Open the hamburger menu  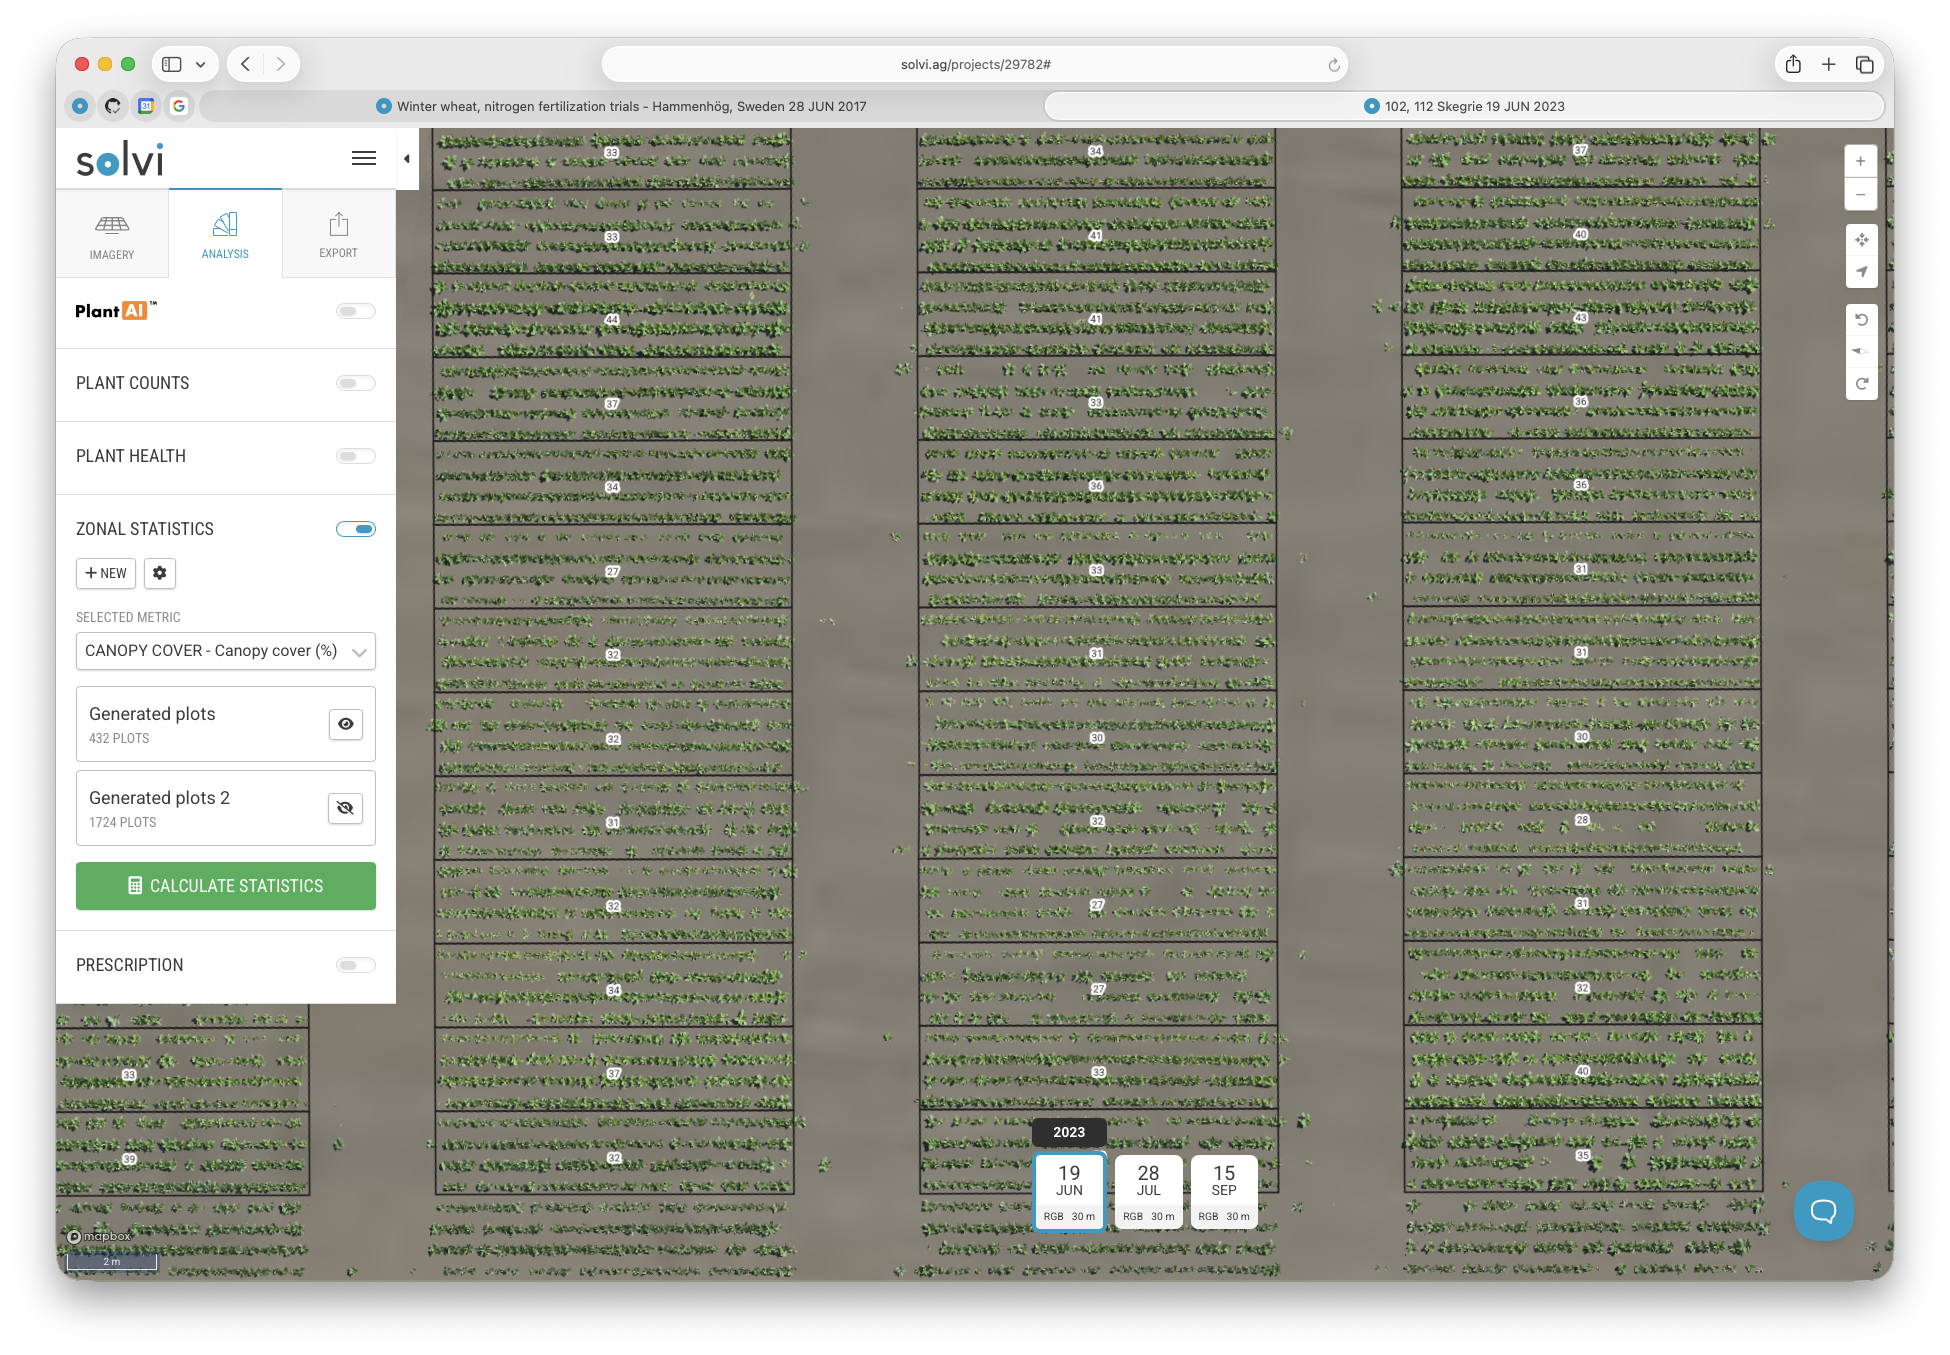pyautogui.click(x=364, y=158)
